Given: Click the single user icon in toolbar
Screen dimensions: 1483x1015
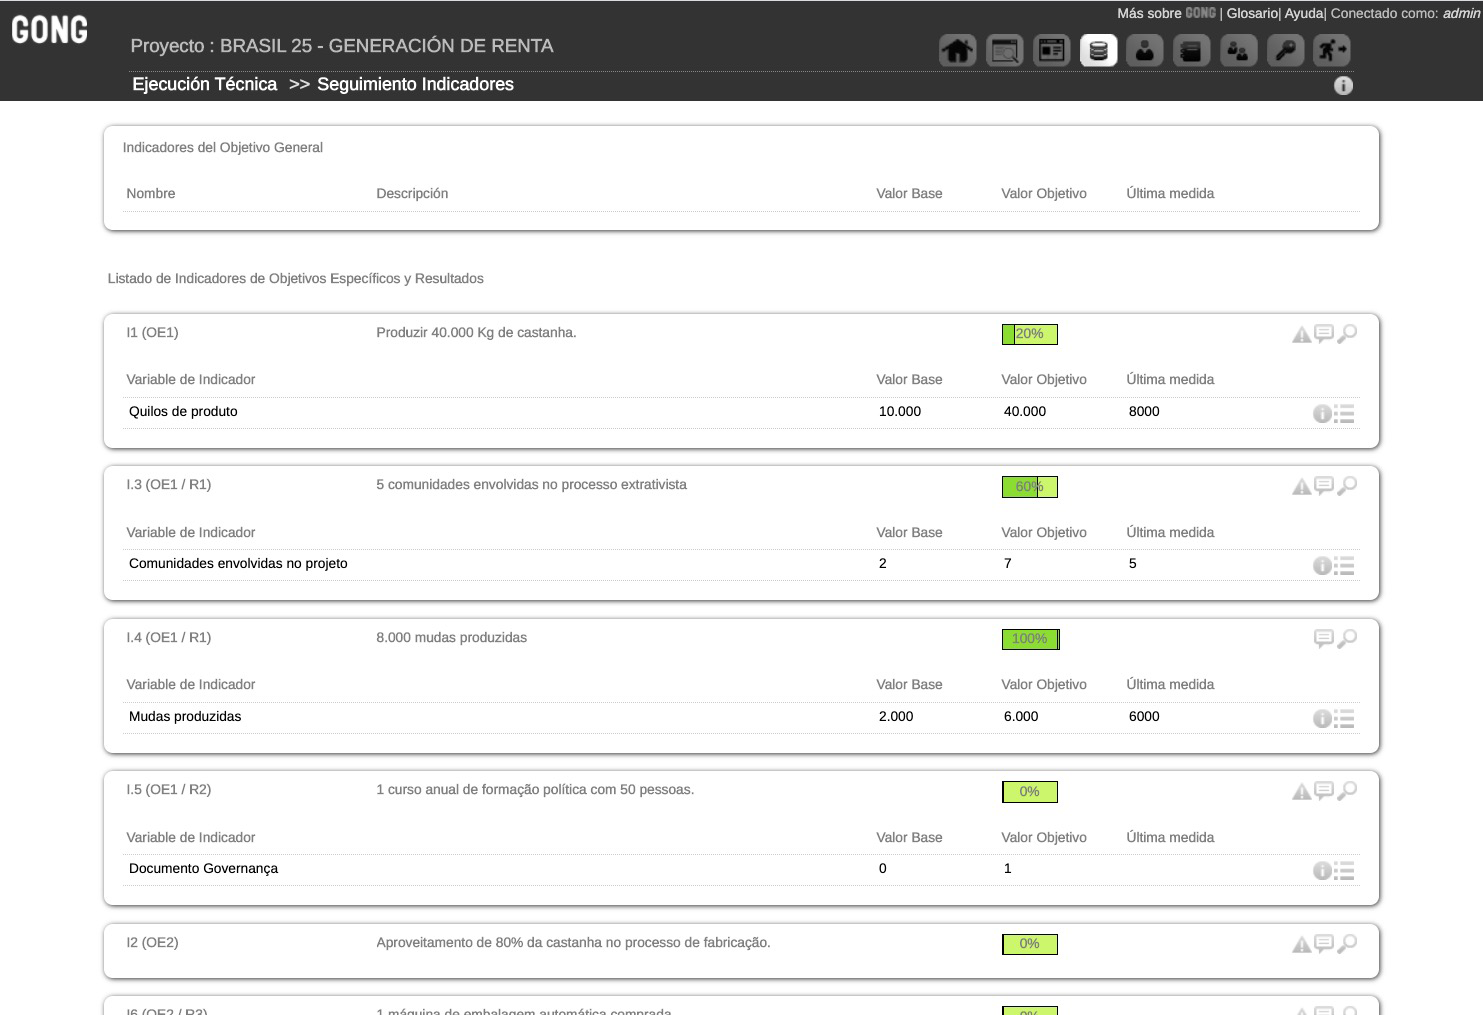Looking at the screenshot, I should point(1144,50).
